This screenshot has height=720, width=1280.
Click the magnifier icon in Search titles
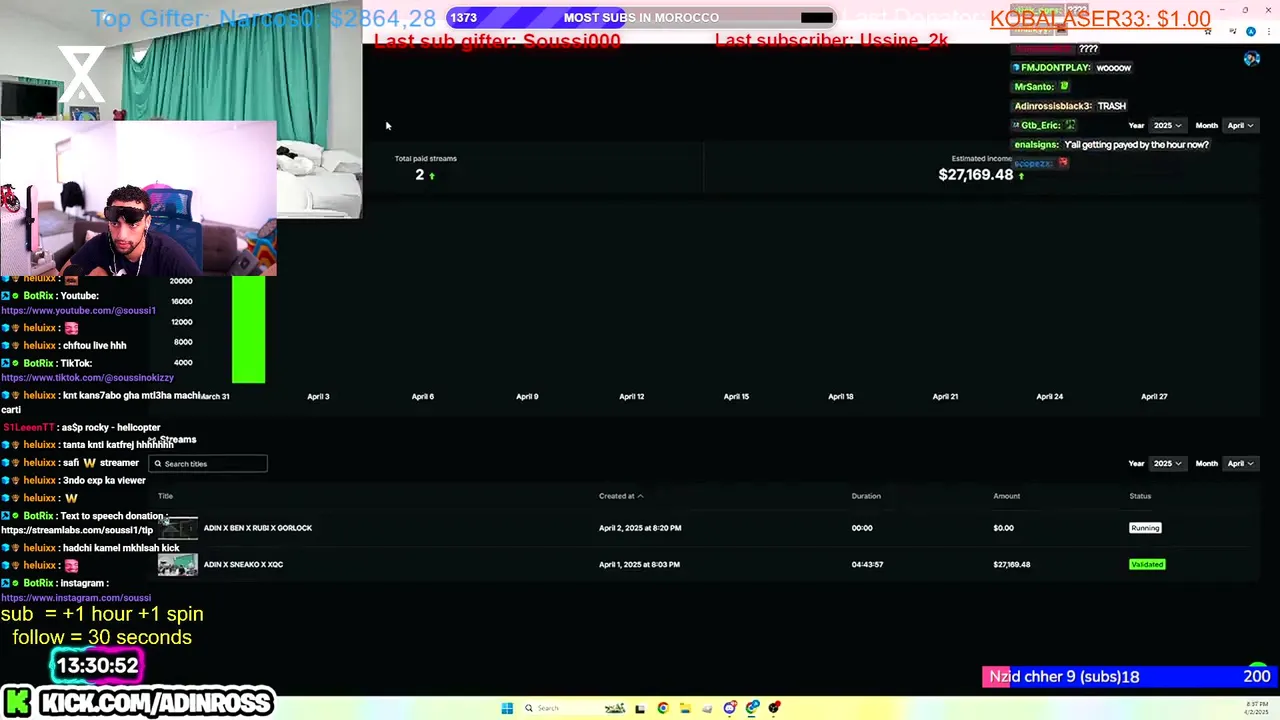pos(158,464)
